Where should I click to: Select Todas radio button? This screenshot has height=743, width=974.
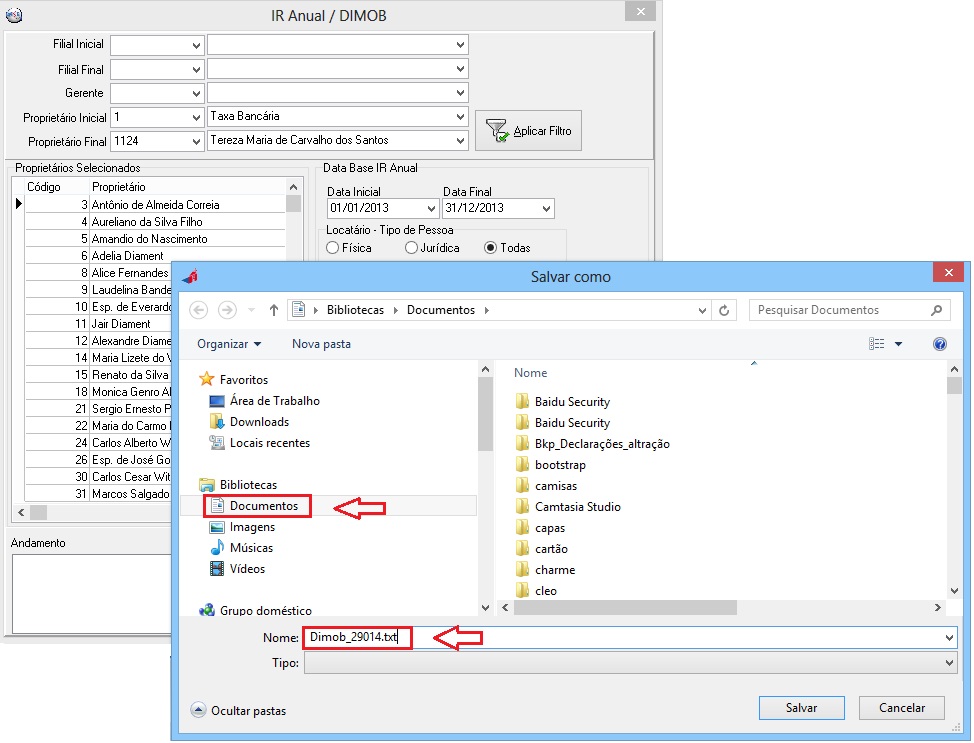tap(491, 248)
